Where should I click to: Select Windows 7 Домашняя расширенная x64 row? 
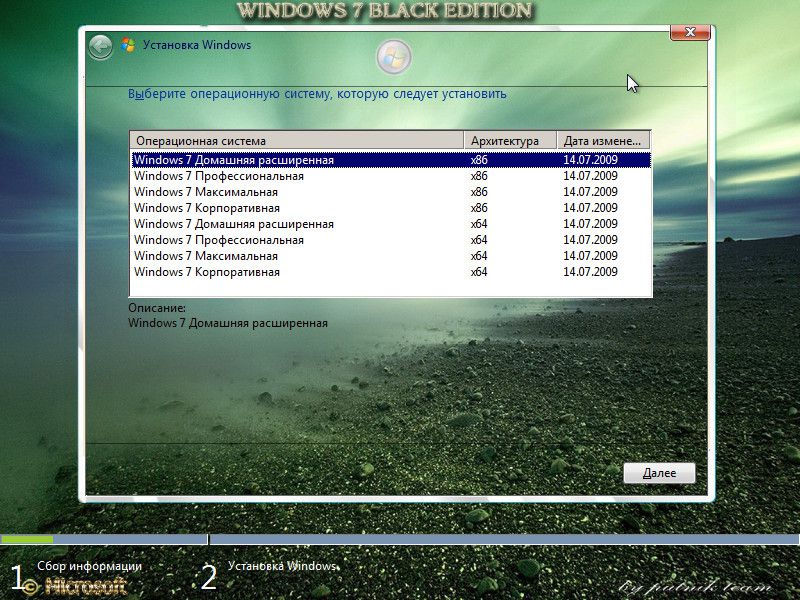391,224
